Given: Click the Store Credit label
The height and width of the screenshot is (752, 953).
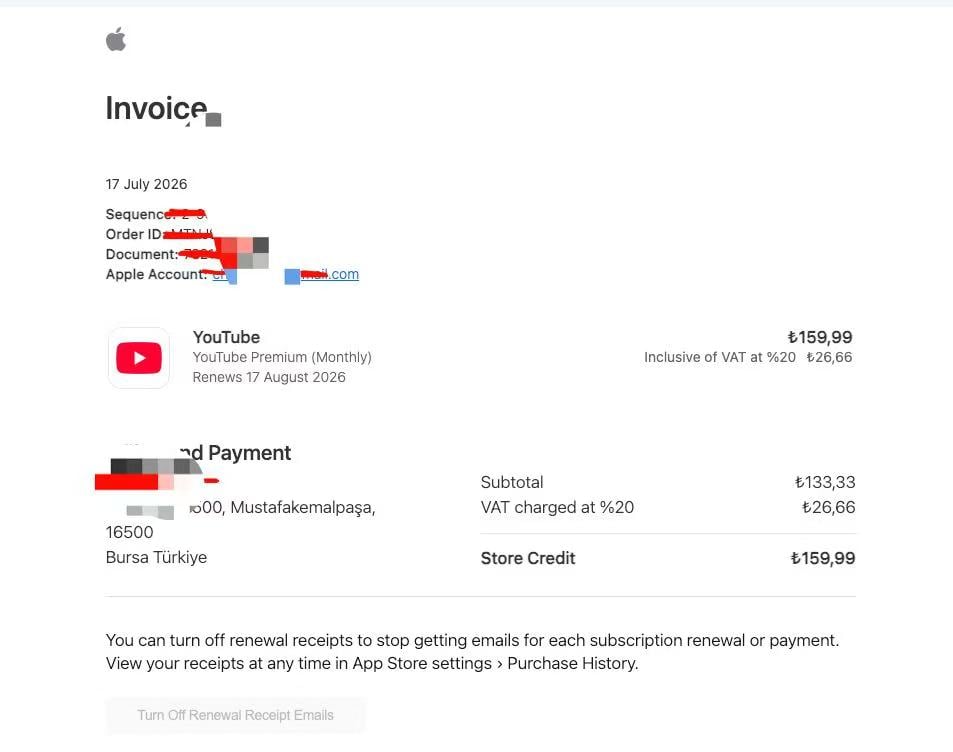Looking at the screenshot, I should pyautogui.click(x=528, y=558).
